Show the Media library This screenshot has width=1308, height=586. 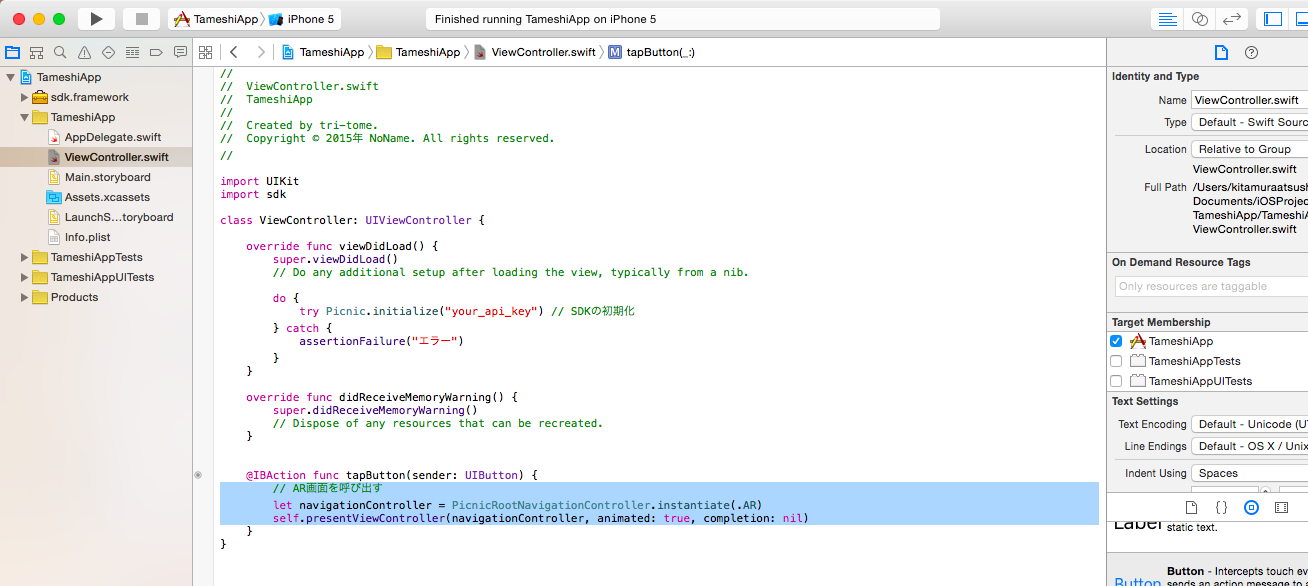click(x=1281, y=507)
